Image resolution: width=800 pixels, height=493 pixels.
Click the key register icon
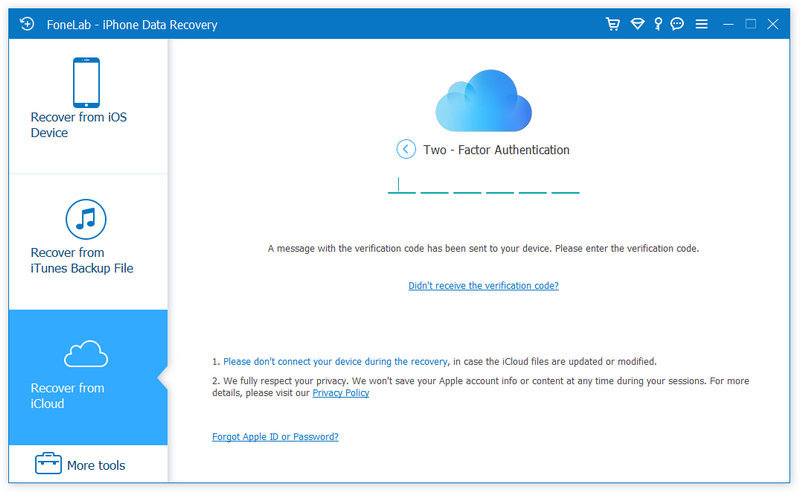tap(658, 24)
